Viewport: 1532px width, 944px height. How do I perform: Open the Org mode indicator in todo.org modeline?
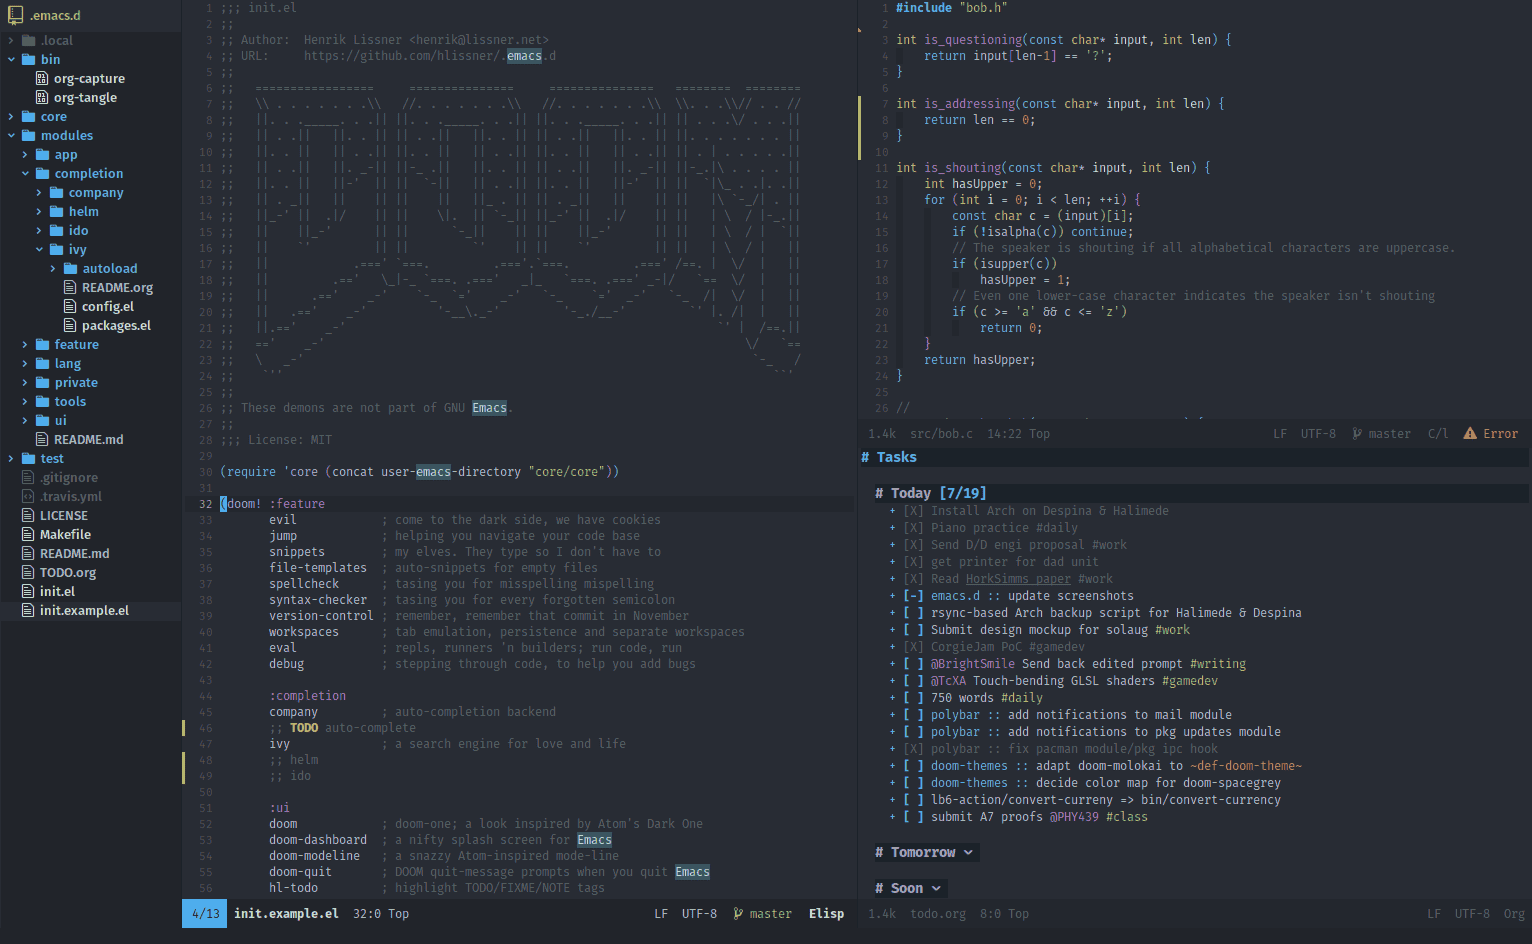(x=1512, y=913)
